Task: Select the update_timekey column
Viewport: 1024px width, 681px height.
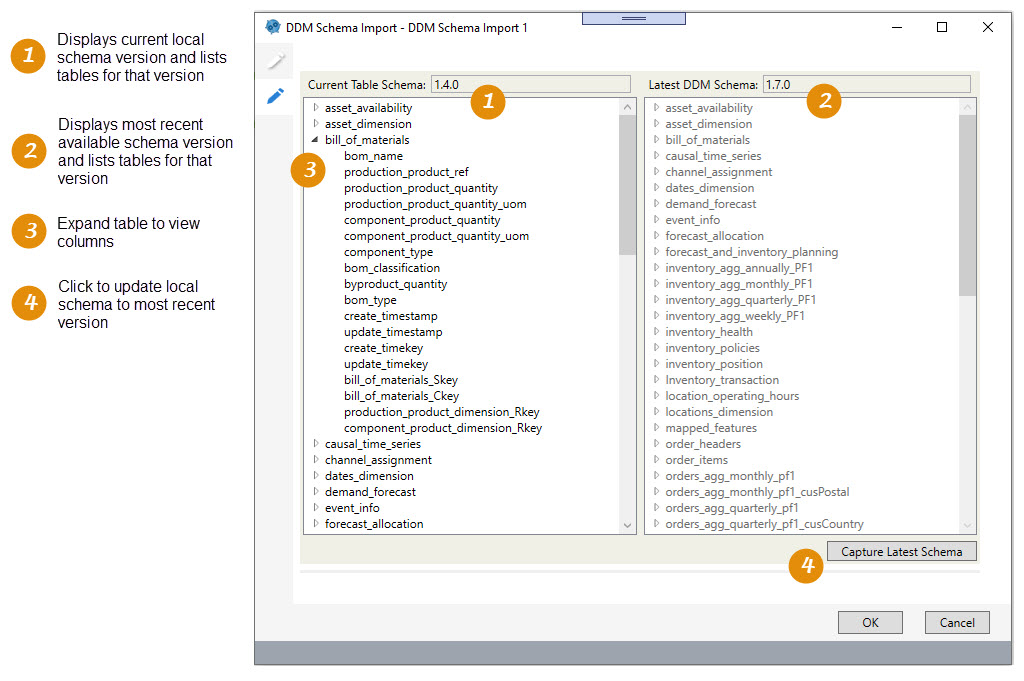Action: pyautogui.click(x=386, y=364)
